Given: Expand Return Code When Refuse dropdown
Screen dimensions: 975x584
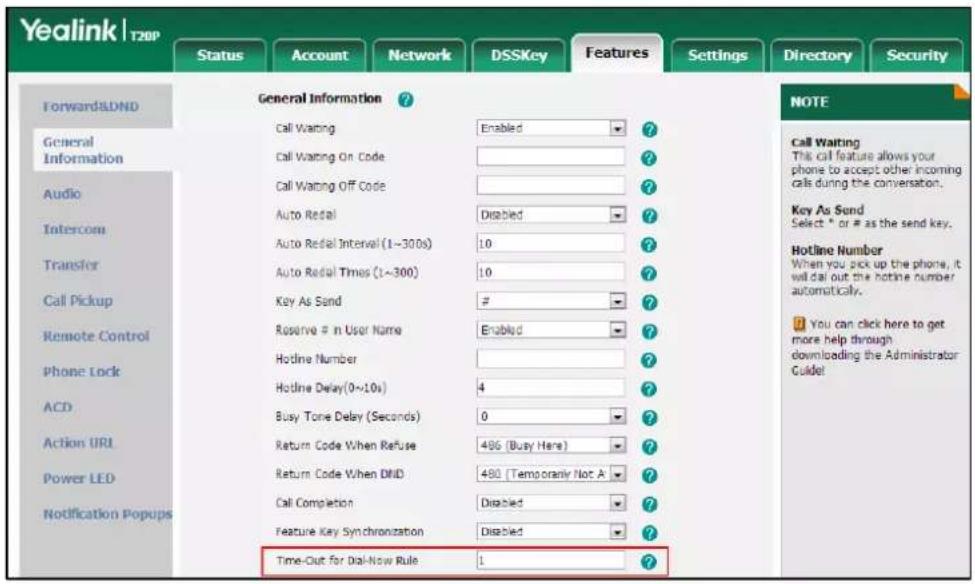Looking at the screenshot, I should coord(551,445).
